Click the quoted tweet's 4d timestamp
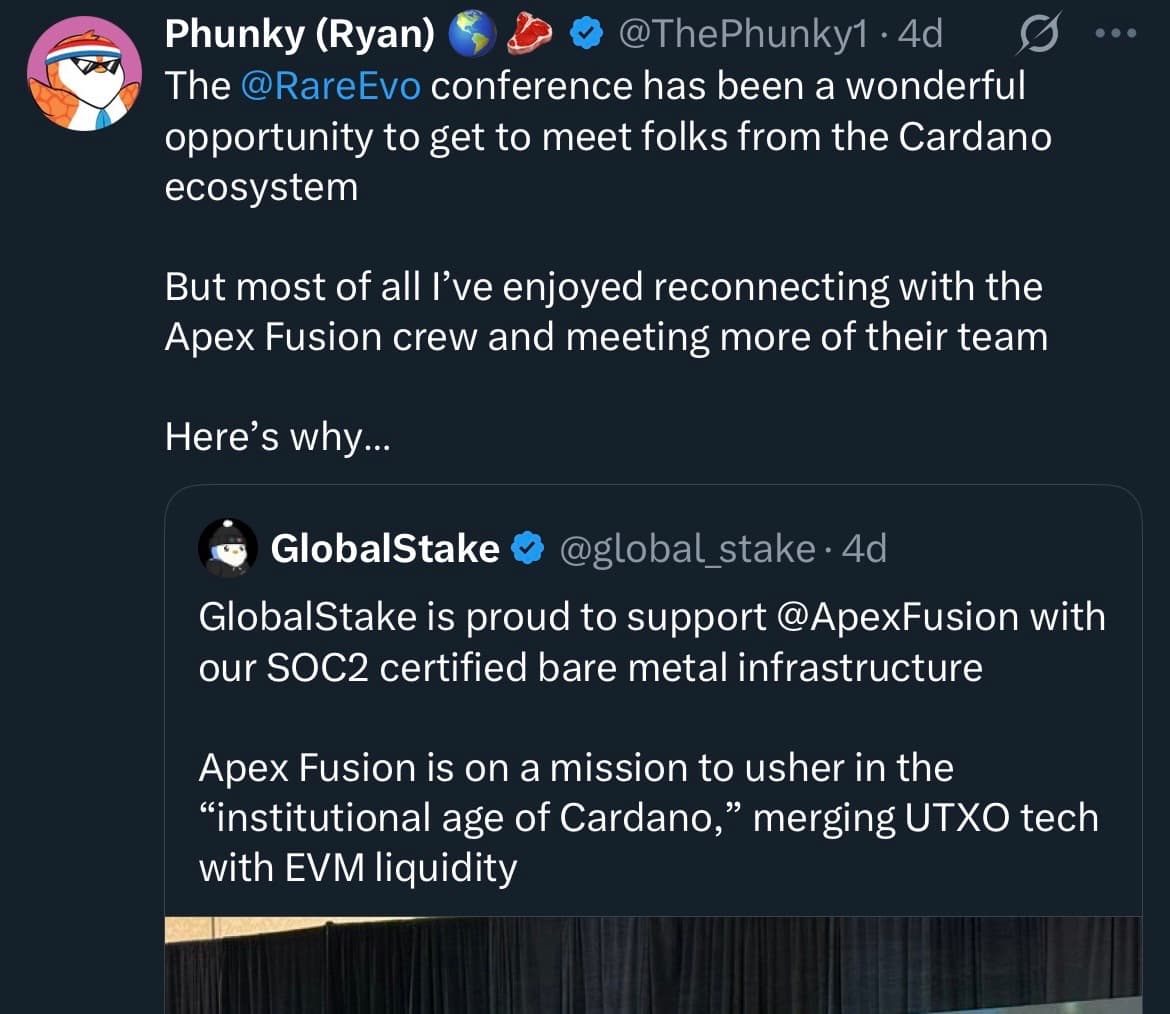 [x=865, y=548]
